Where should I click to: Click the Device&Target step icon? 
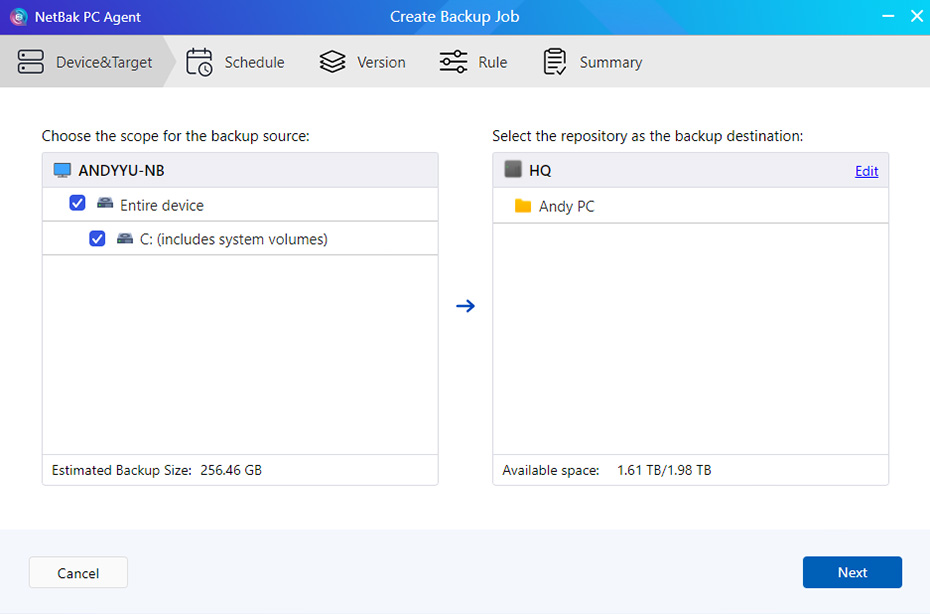tap(31, 62)
